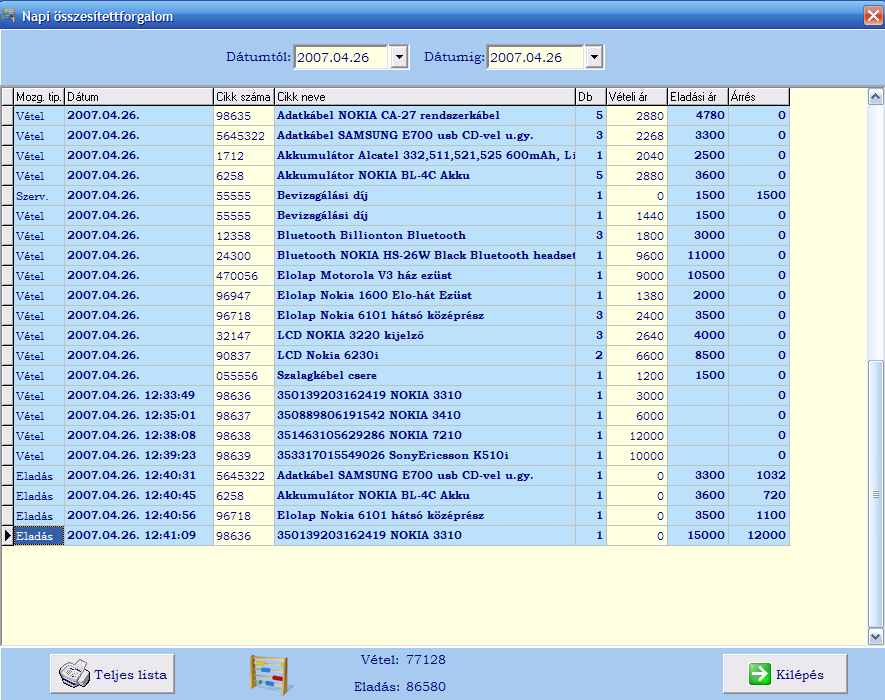Image resolution: width=885 pixels, height=700 pixels.
Task: Select the Adatkábel NOKIA CA-27 rendszerkábel cell
Action: (425, 116)
